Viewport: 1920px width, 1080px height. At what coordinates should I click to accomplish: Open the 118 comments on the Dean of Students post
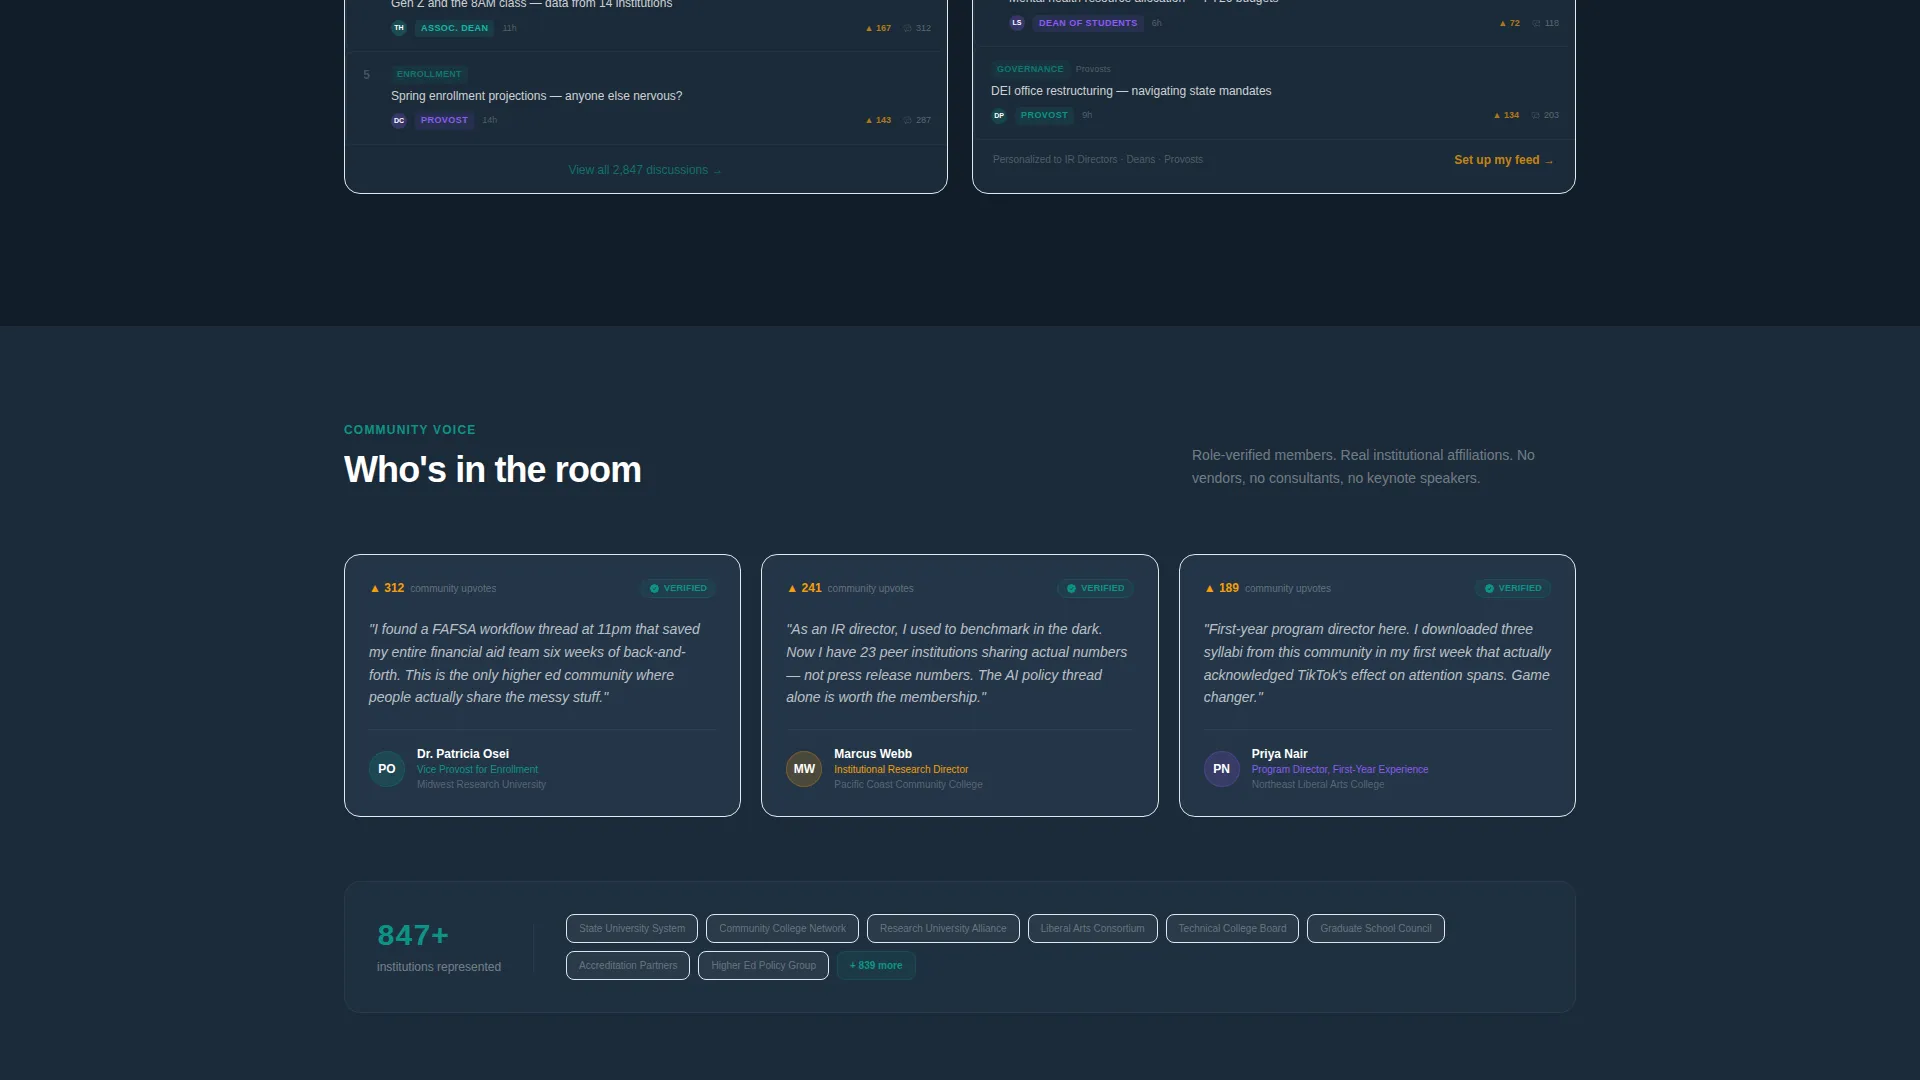tap(1545, 23)
